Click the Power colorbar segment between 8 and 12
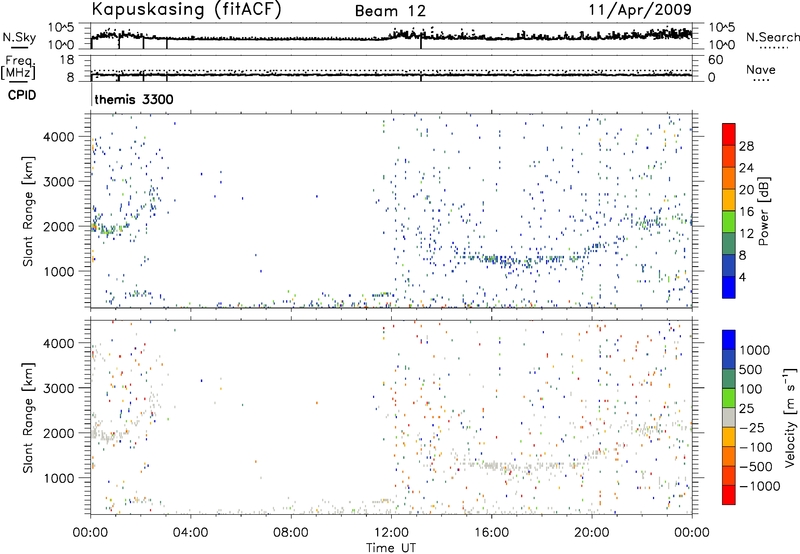 tap(729, 244)
